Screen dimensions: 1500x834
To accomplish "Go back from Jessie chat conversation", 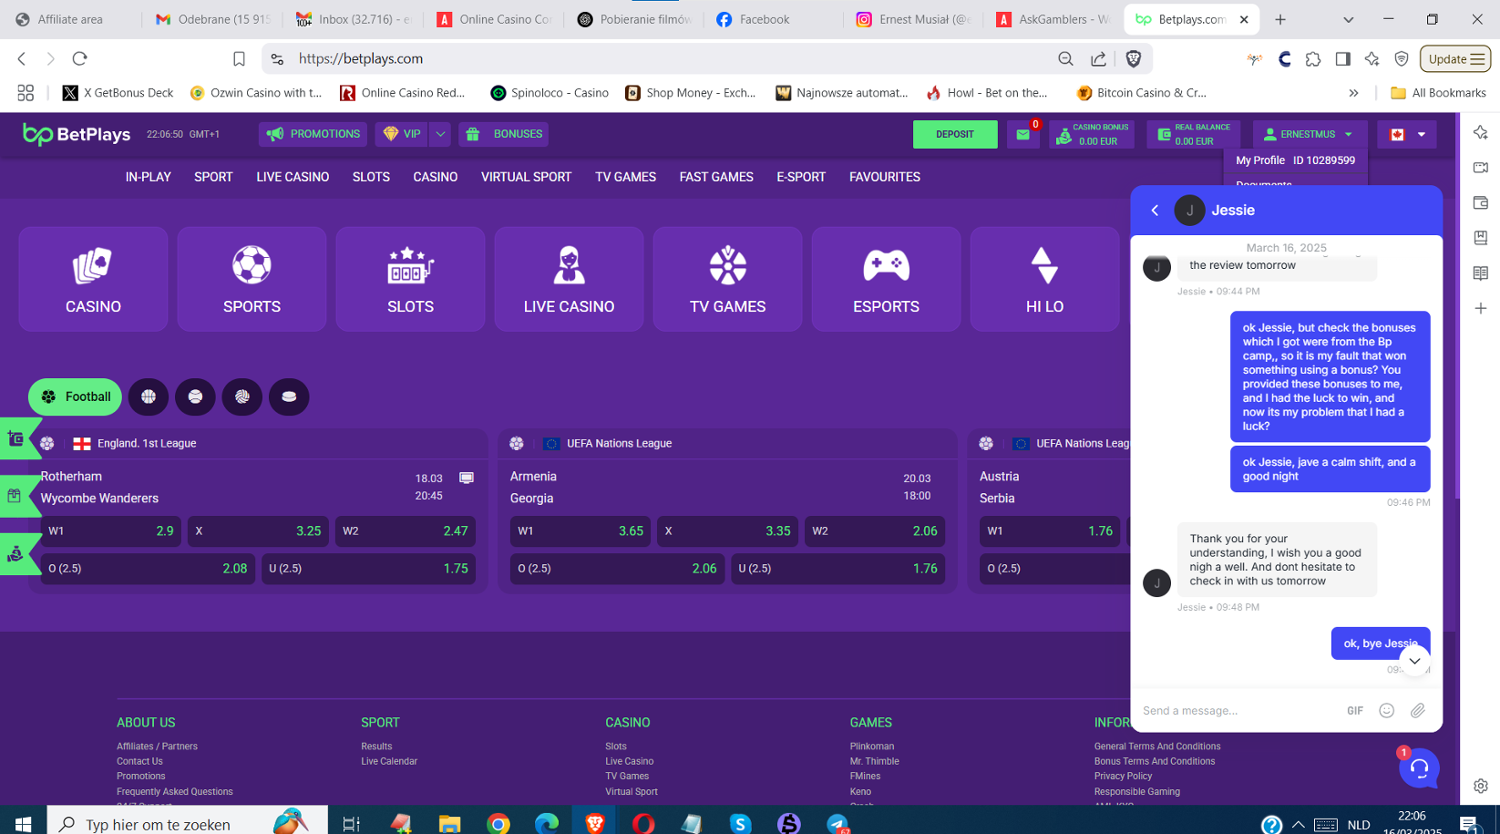I will pos(1155,210).
